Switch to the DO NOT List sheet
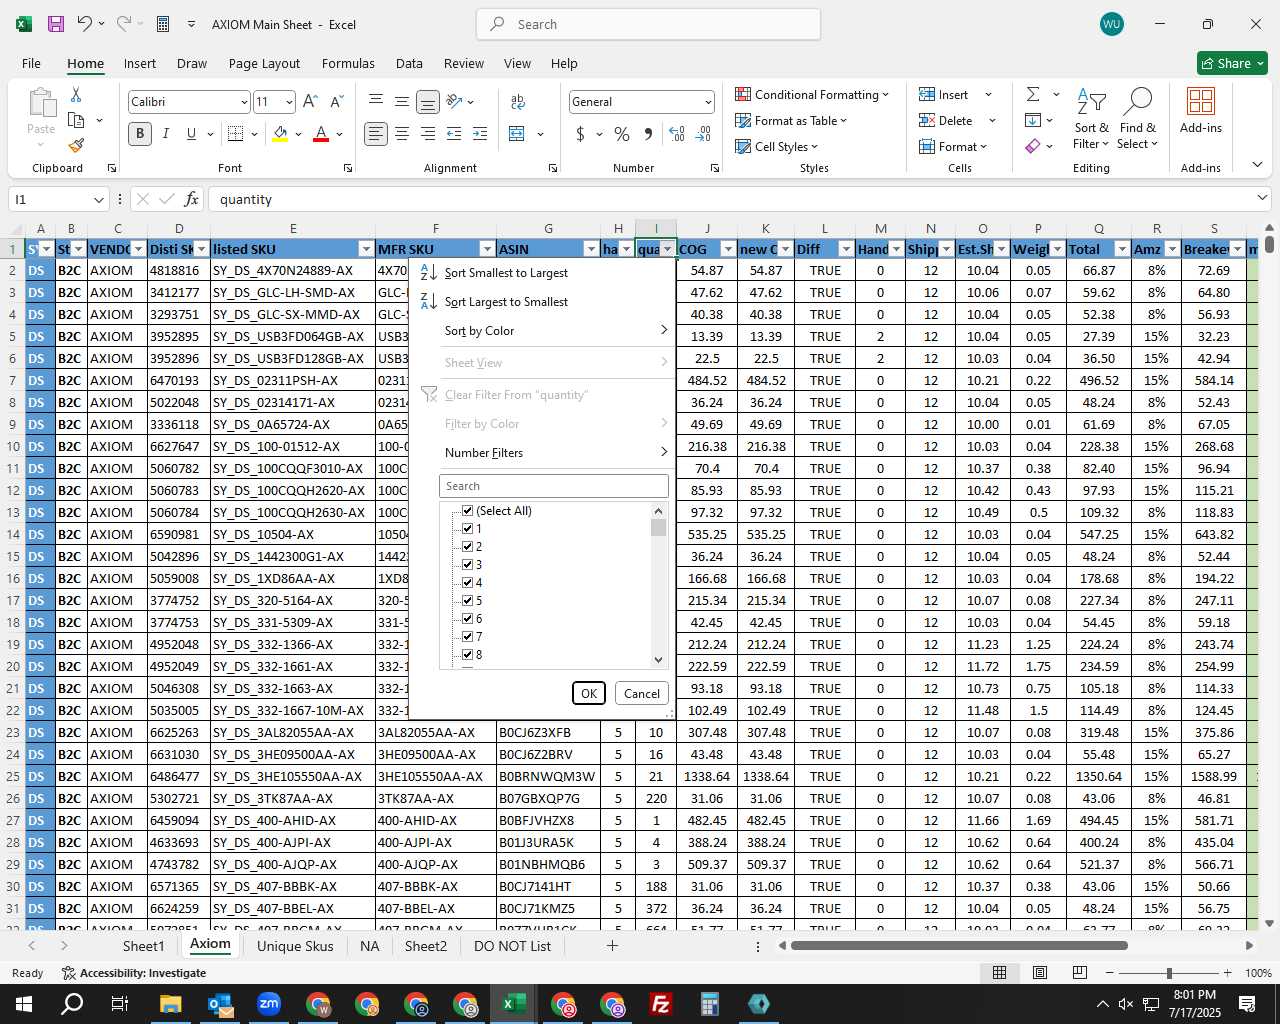The width and height of the screenshot is (1280, 1024). (x=512, y=946)
